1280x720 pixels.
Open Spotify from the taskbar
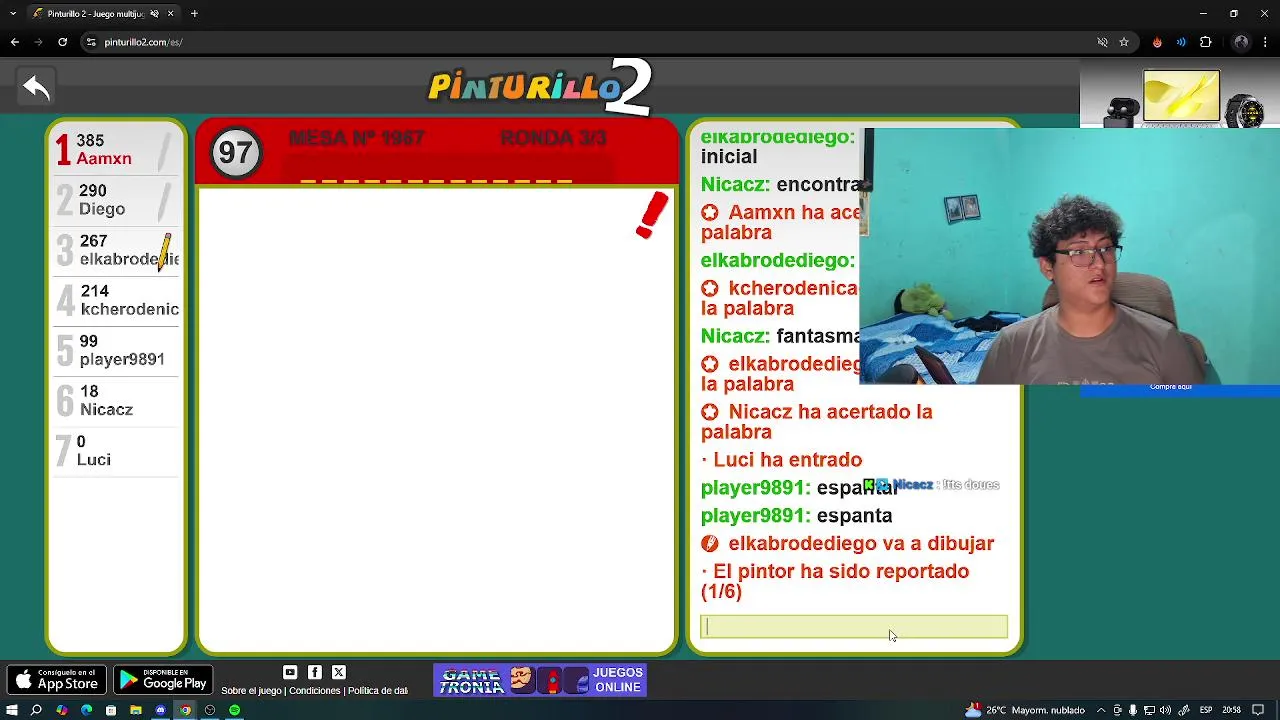click(x=234, y=710)
